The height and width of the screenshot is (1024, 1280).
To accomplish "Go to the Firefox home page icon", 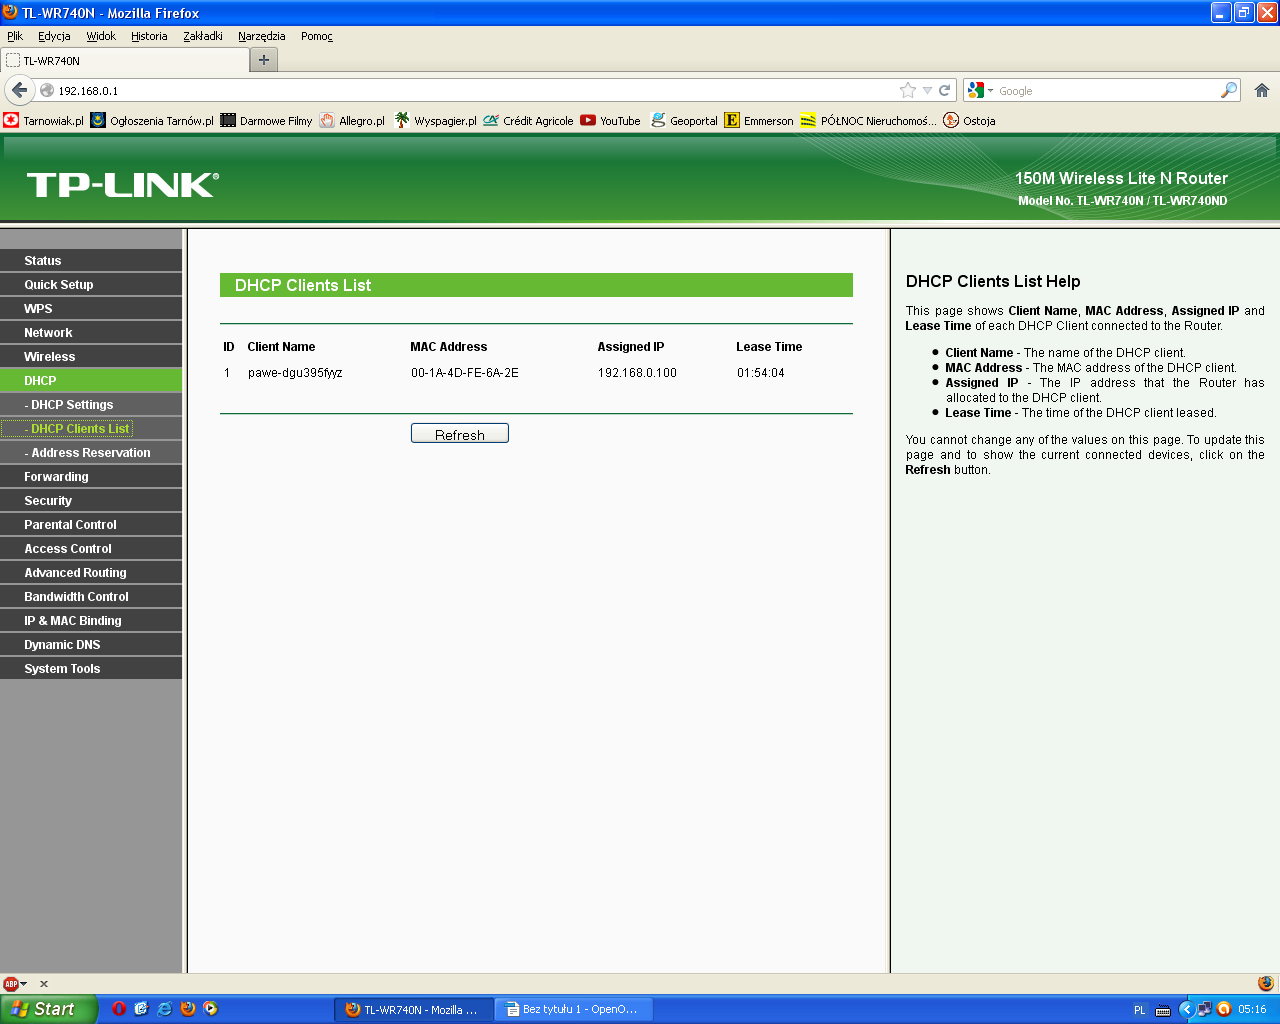I will point(1261,90).
